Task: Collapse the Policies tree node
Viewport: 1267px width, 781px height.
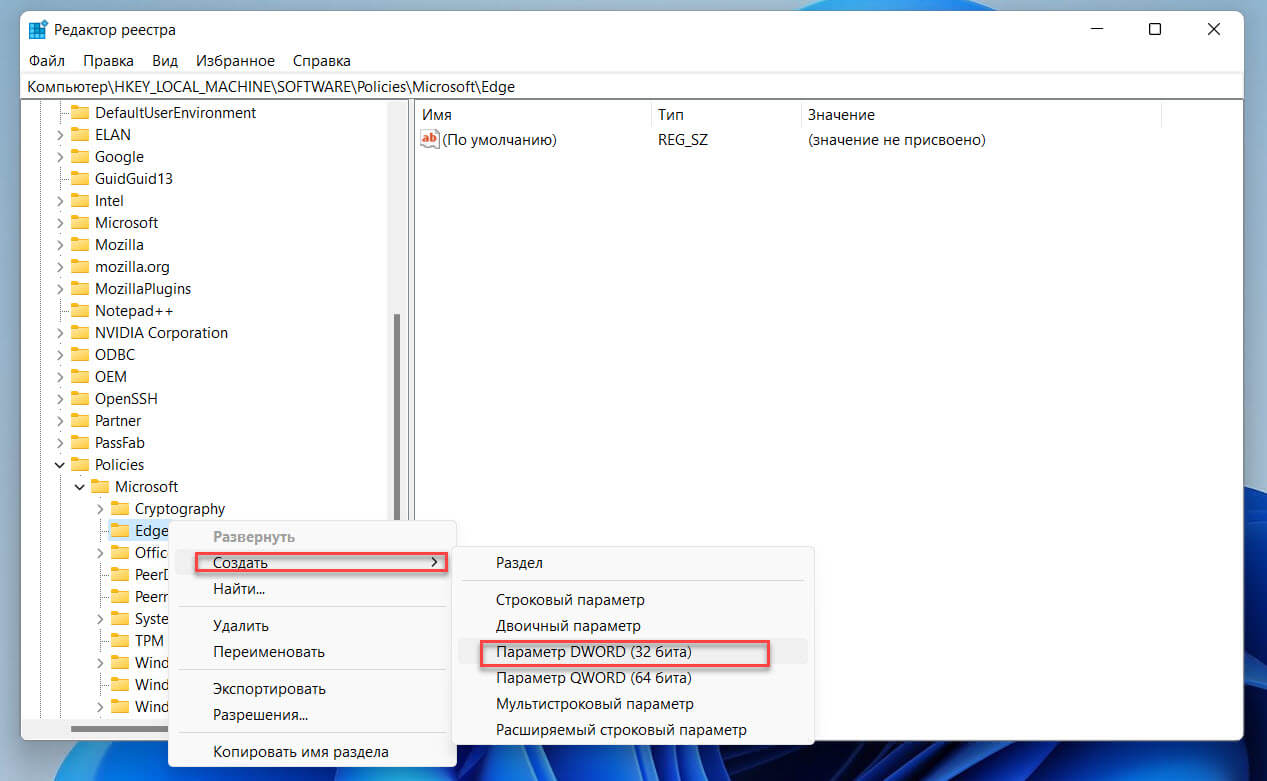Action: [x=60, y=465]
